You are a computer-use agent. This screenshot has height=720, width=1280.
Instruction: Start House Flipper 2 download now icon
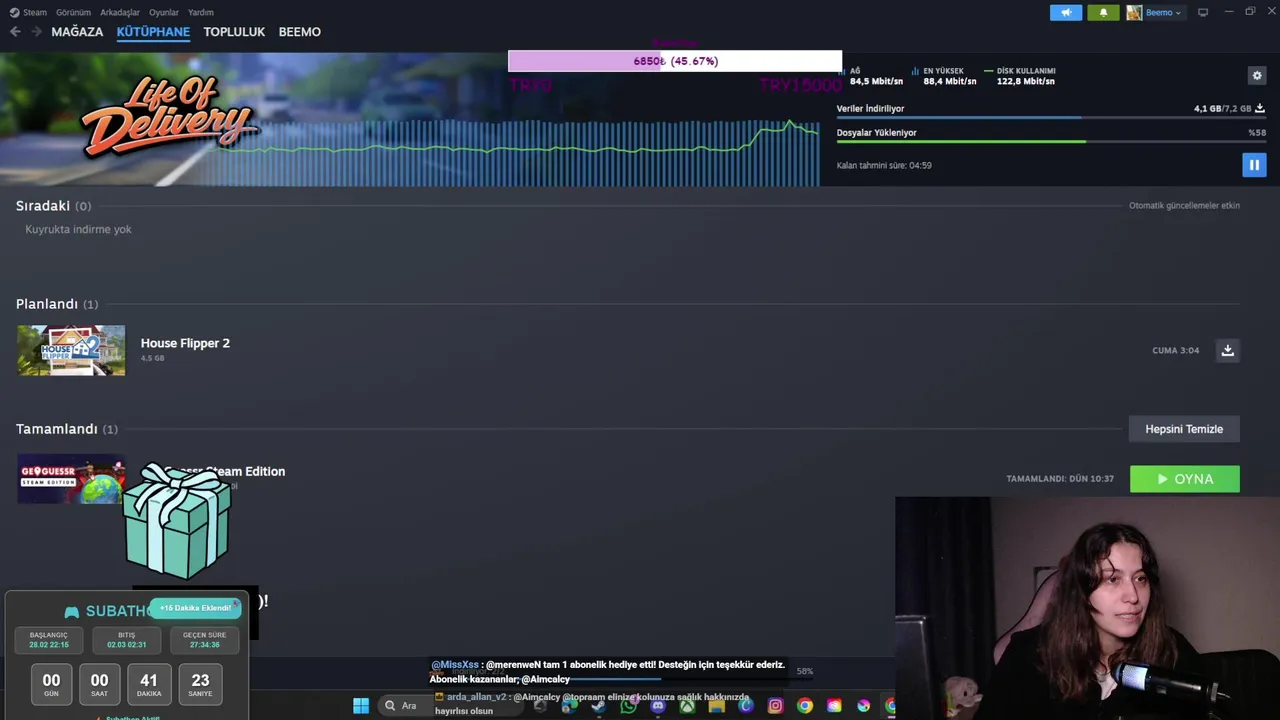pos(1228,350)
